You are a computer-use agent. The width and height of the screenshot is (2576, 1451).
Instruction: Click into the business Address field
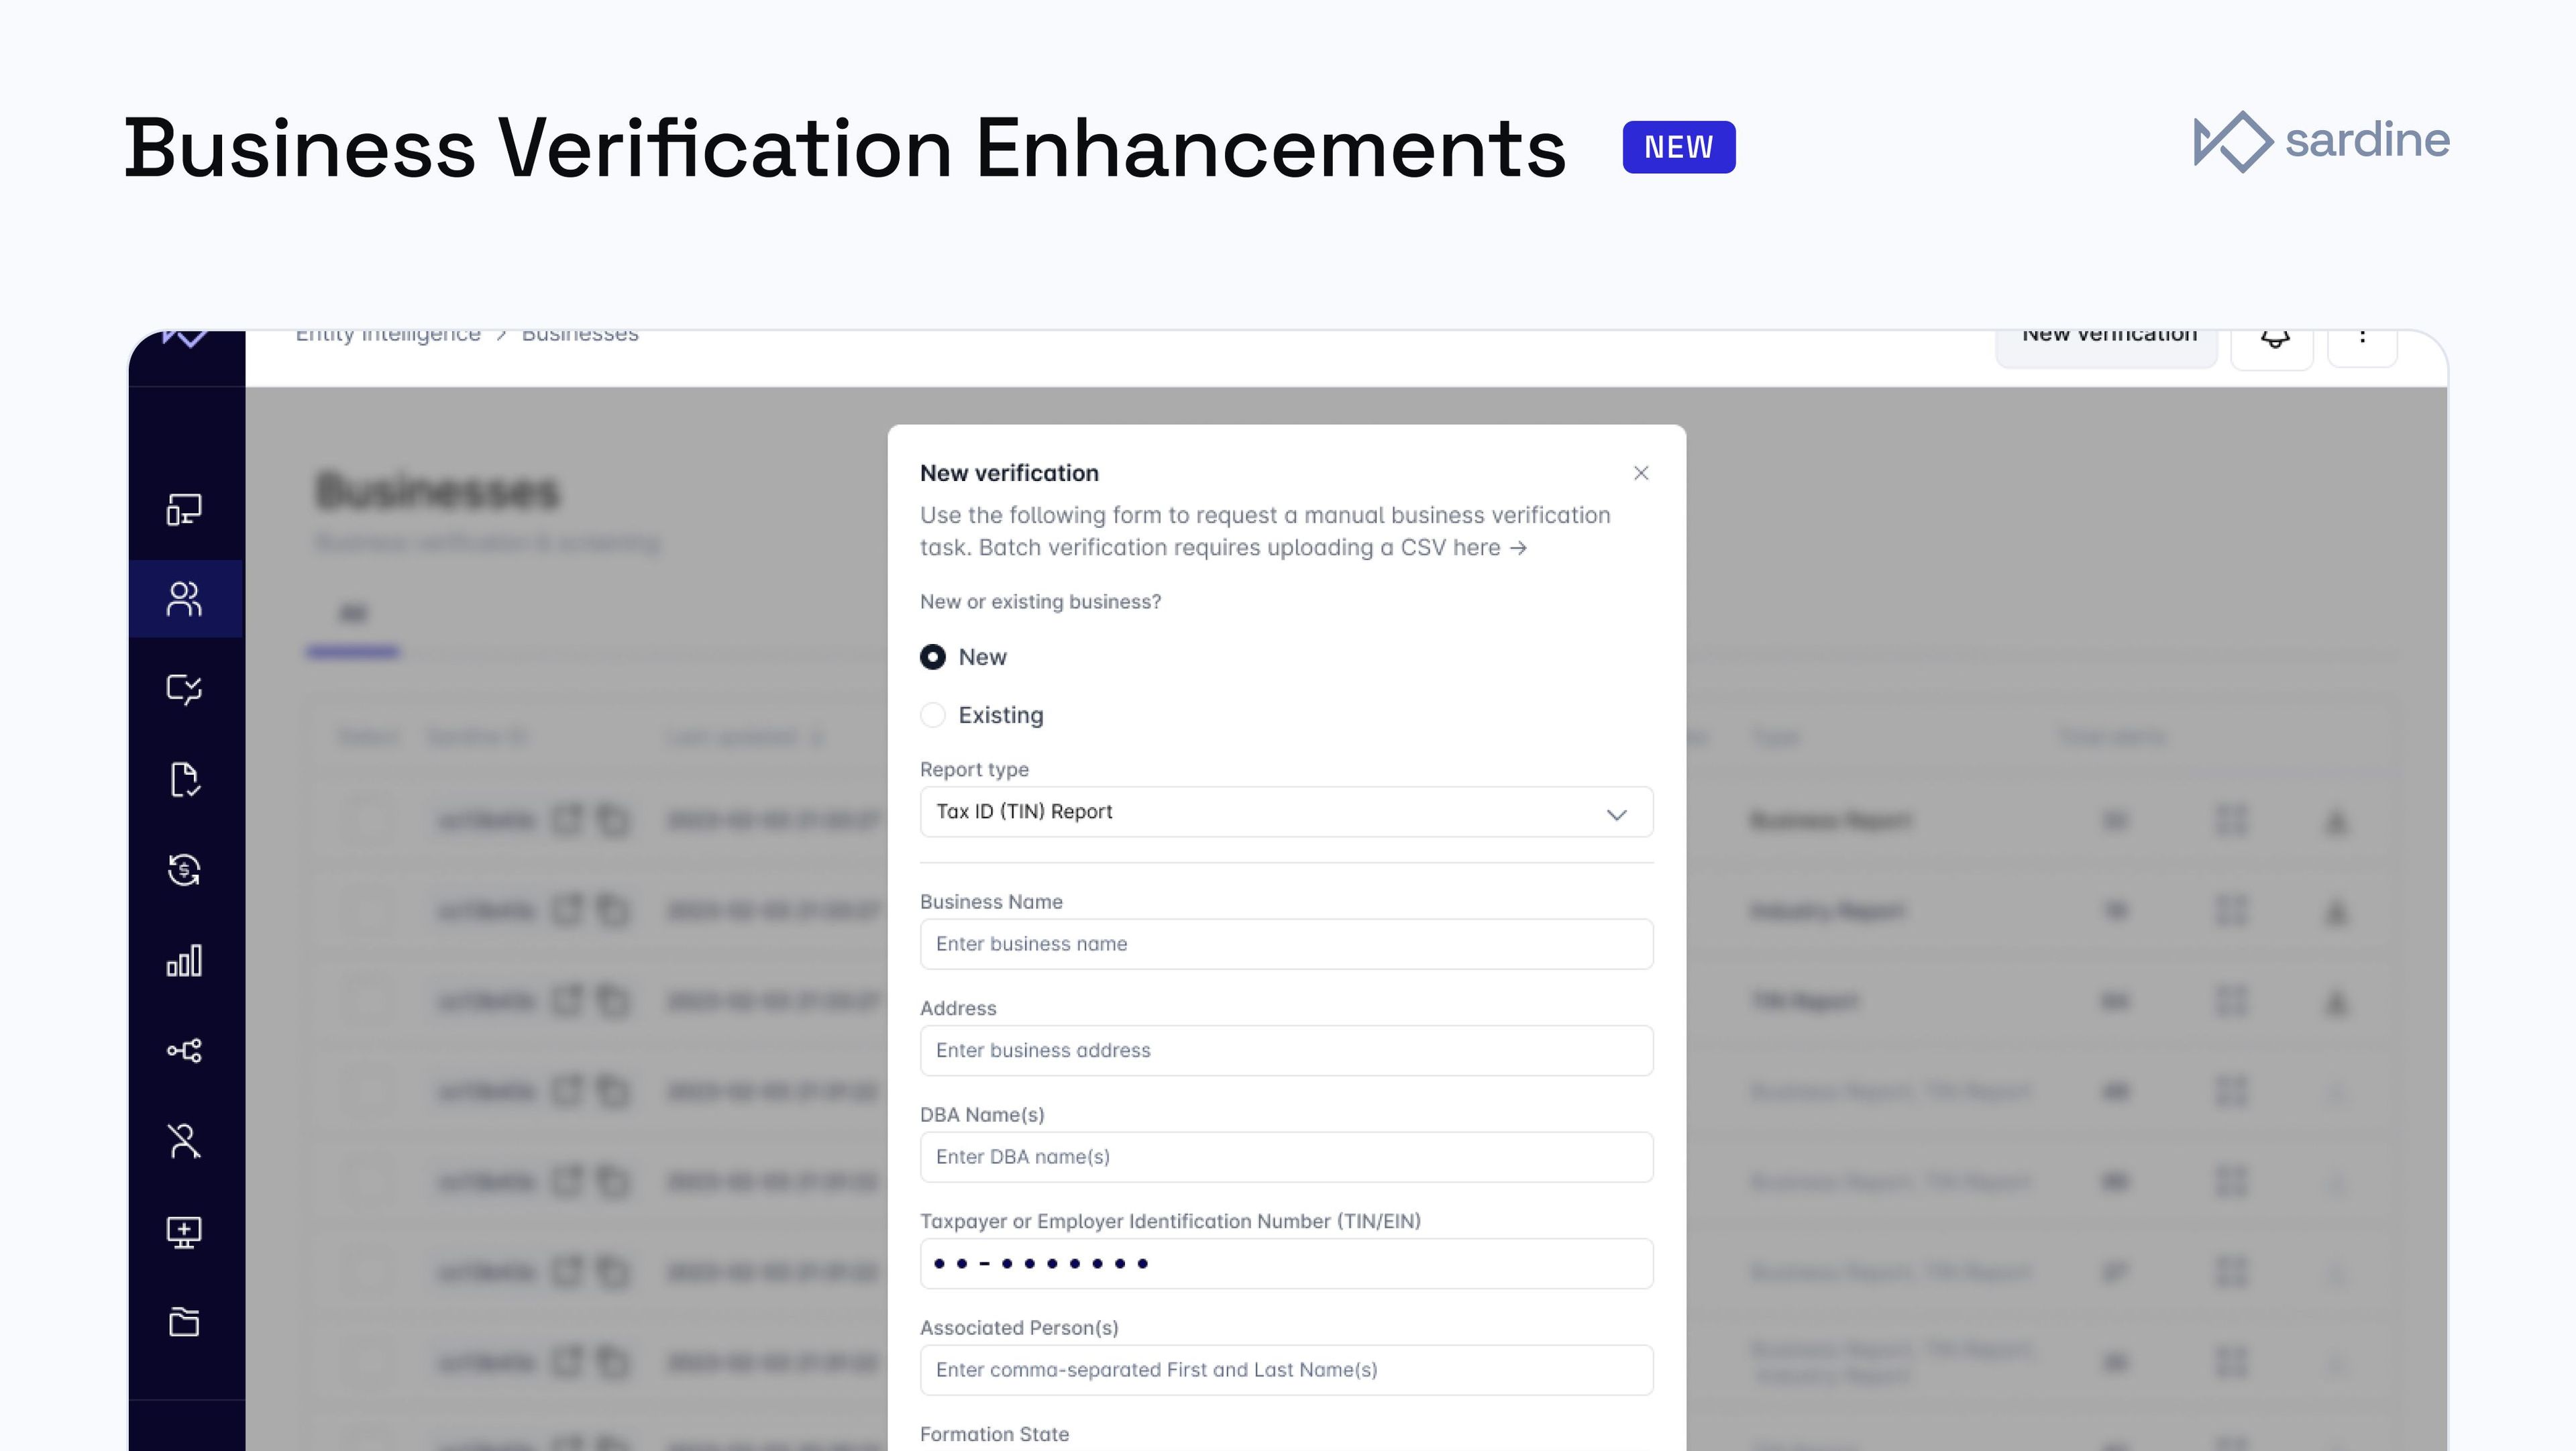point(1286,1051)
